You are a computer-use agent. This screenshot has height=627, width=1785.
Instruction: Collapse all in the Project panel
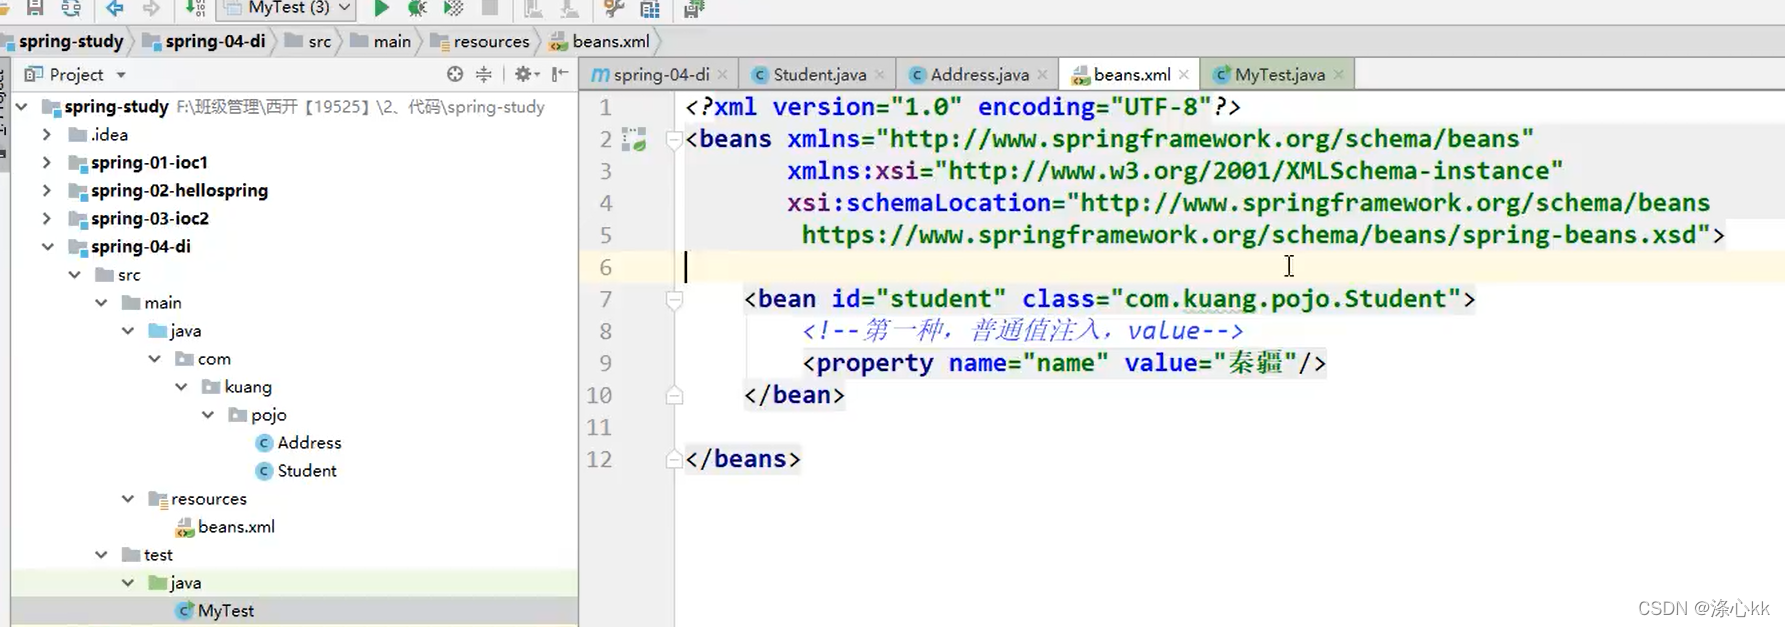tap(484, 74)
